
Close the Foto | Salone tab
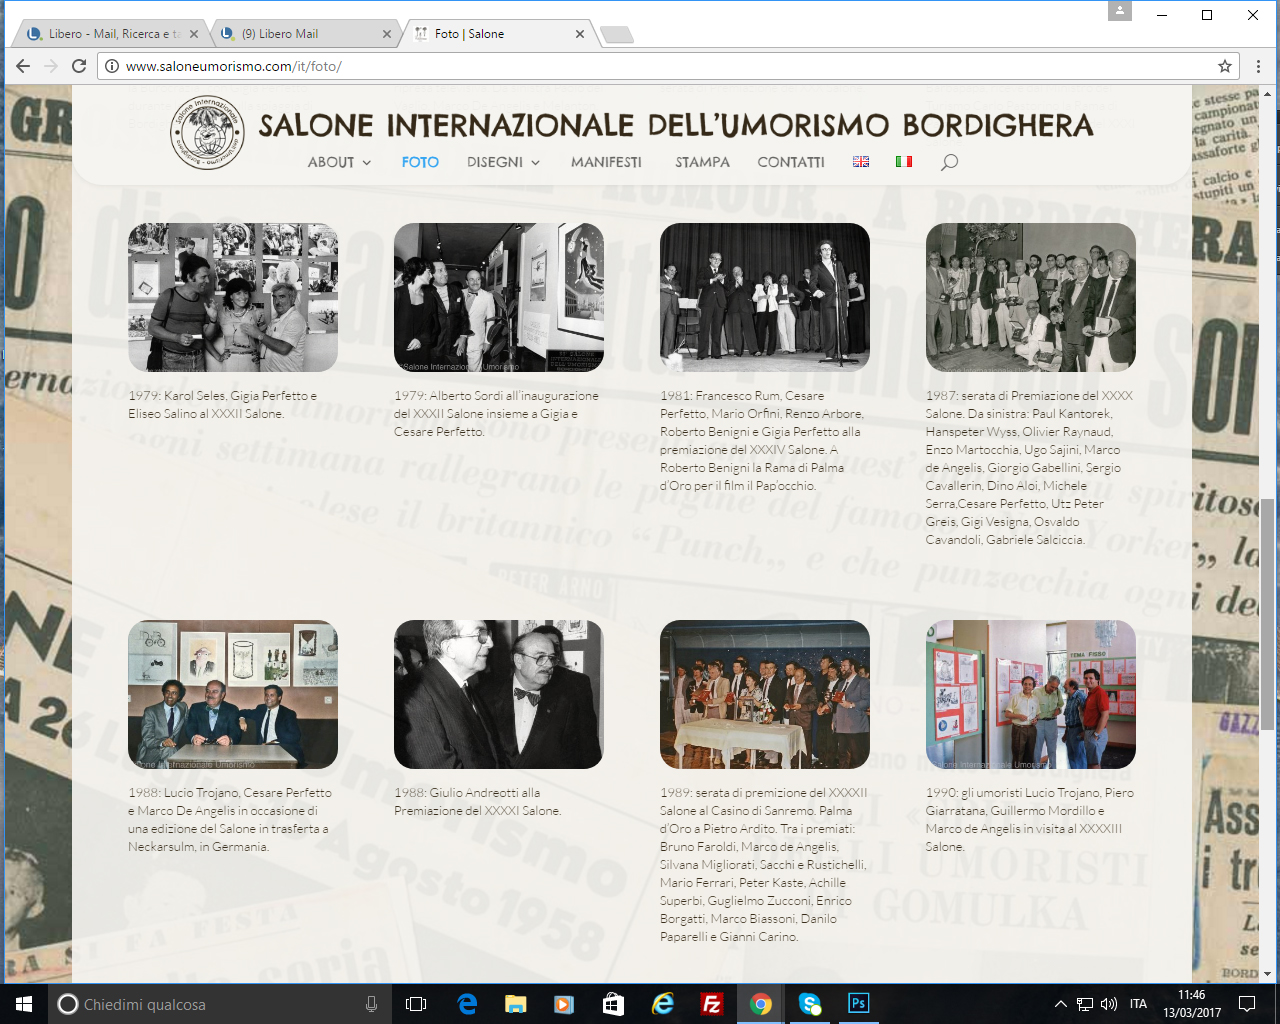580,34
